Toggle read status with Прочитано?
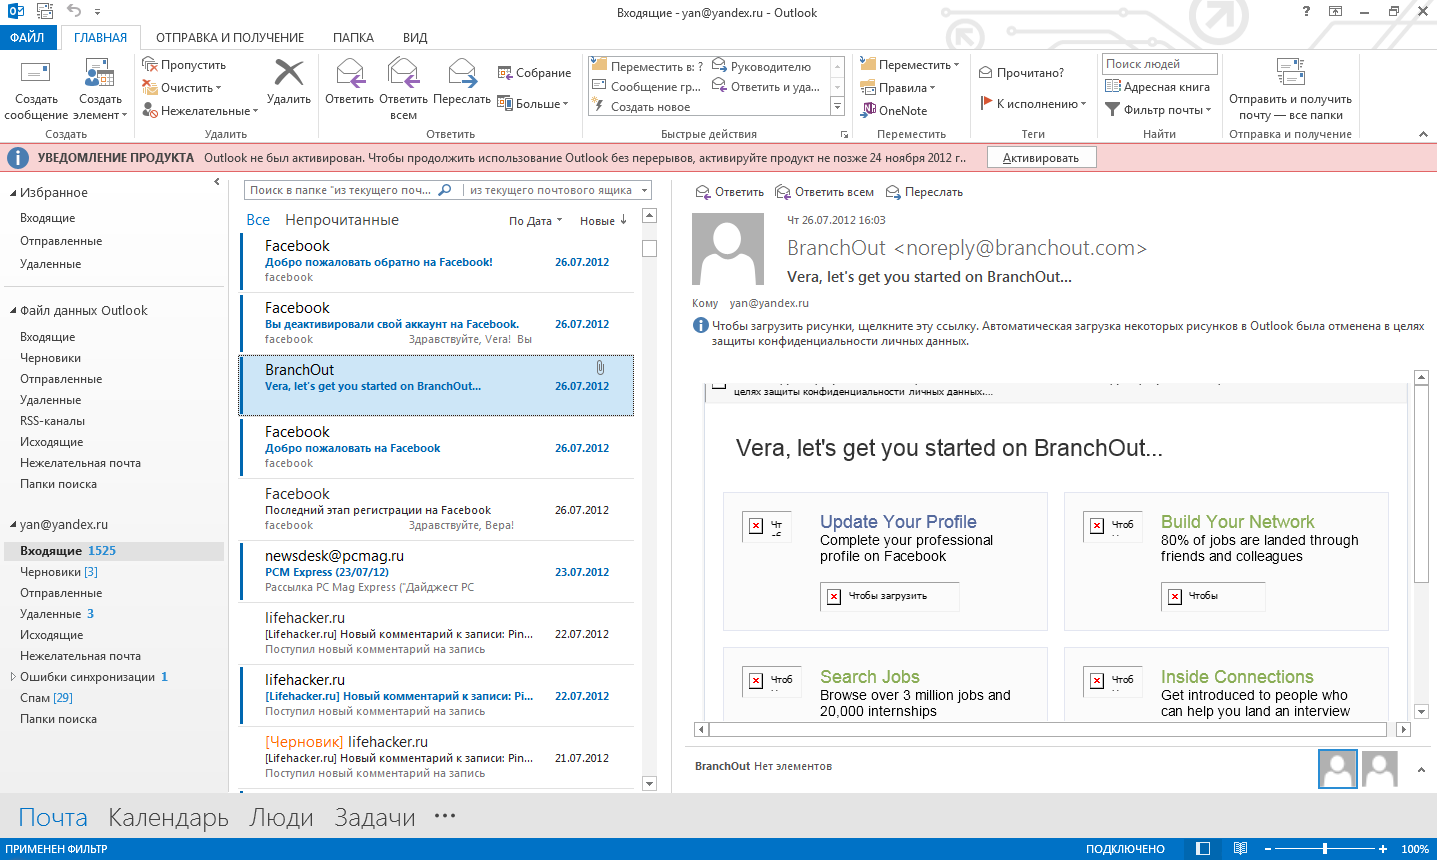Viewport: 1437px width, 860px height. point(1021,73)
